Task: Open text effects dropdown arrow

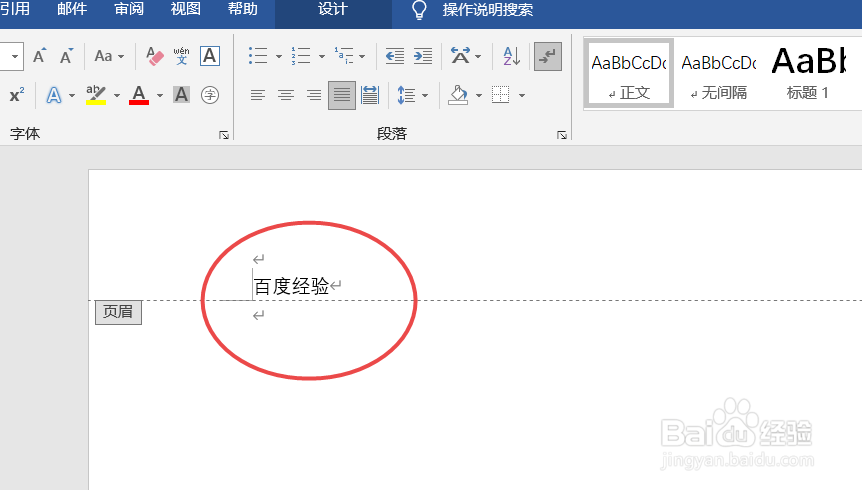Action: tap(71, 96)
